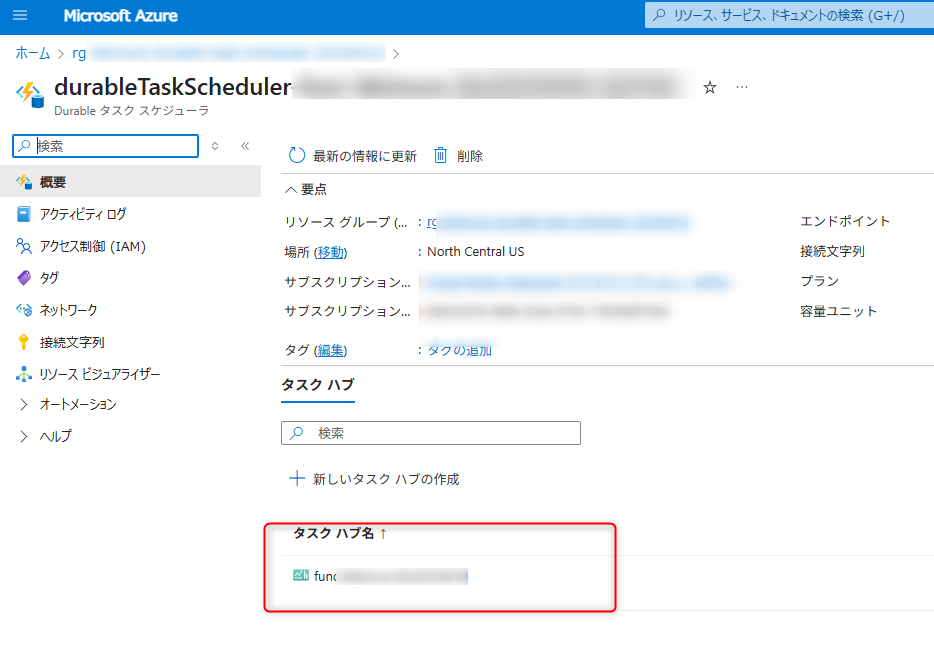
Task: Click the purple tag icon
Action: coord(24,278)
